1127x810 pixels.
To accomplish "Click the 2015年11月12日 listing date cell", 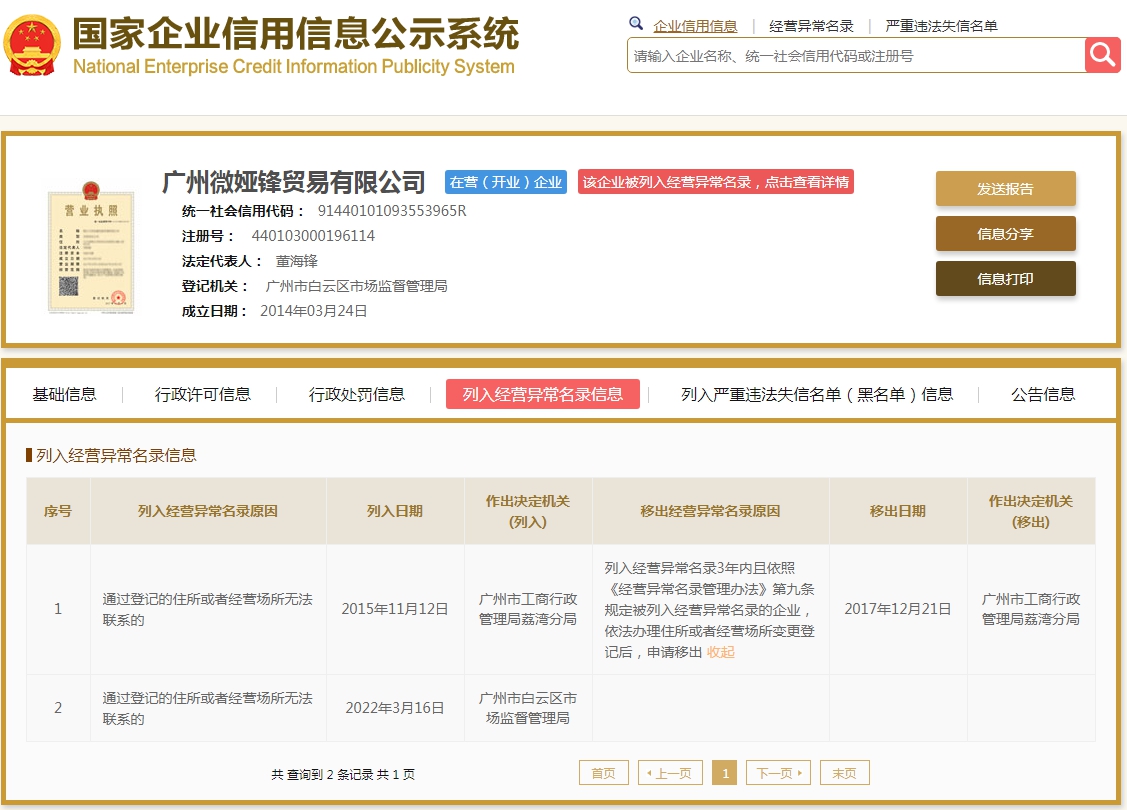I will point(395,609).
